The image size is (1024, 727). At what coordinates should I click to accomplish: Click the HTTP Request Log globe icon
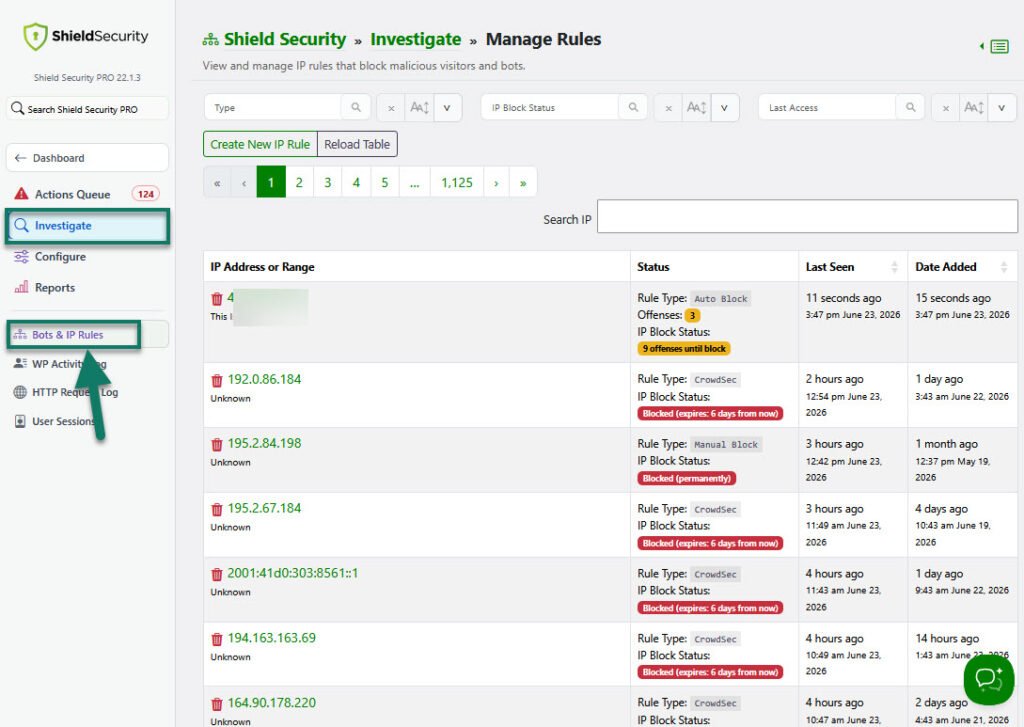(x=20, y=392)
